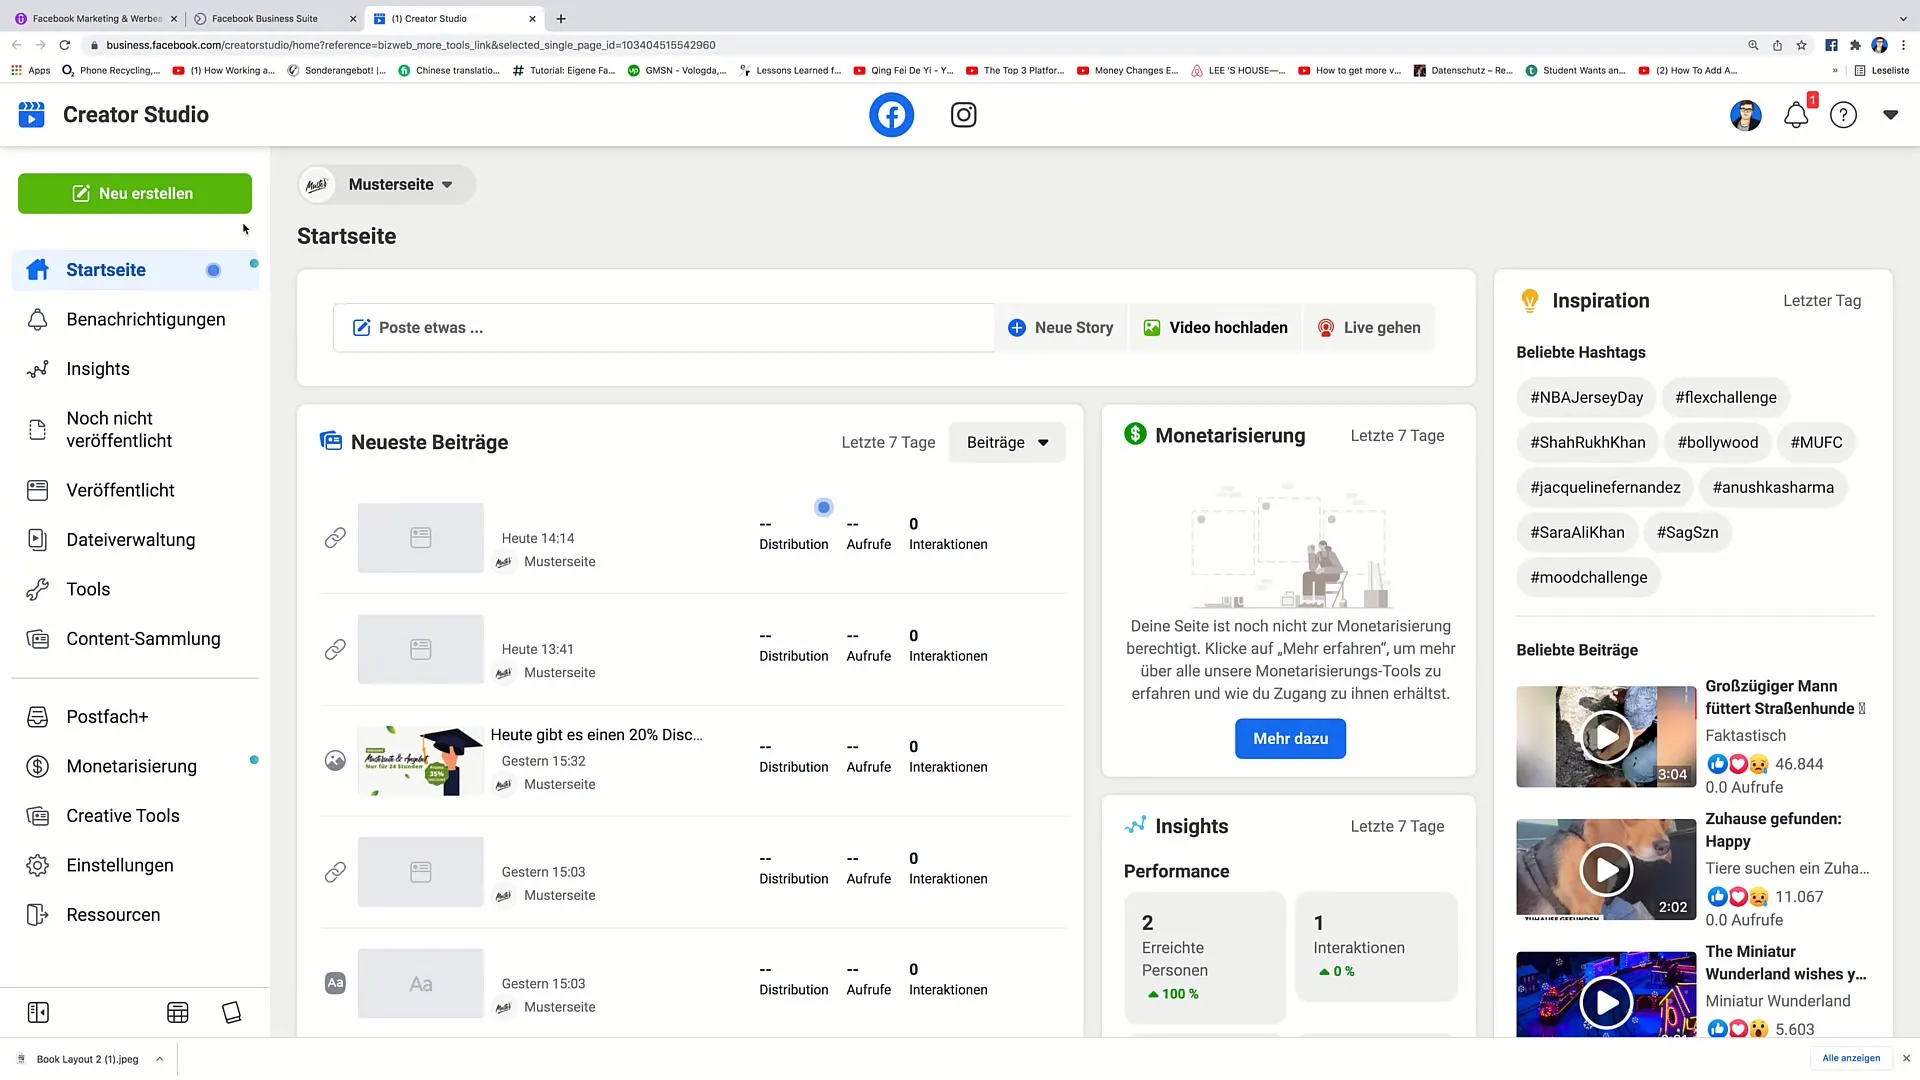This screenshot has width=1920, height=1080.
Task: Open the help question mark icon
Action: click(x=1843, y=115)
